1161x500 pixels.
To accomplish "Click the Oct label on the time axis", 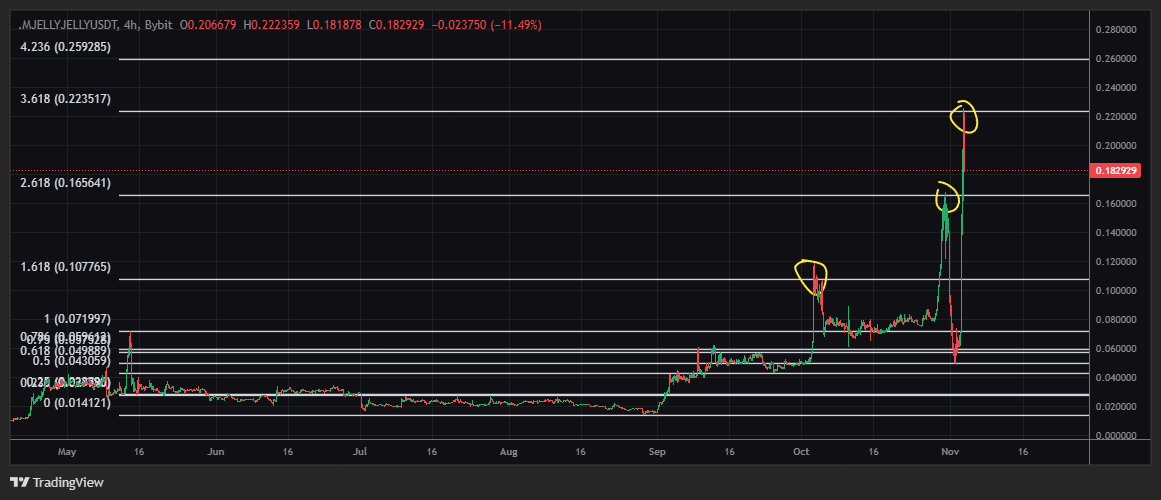I will point(802,451).
